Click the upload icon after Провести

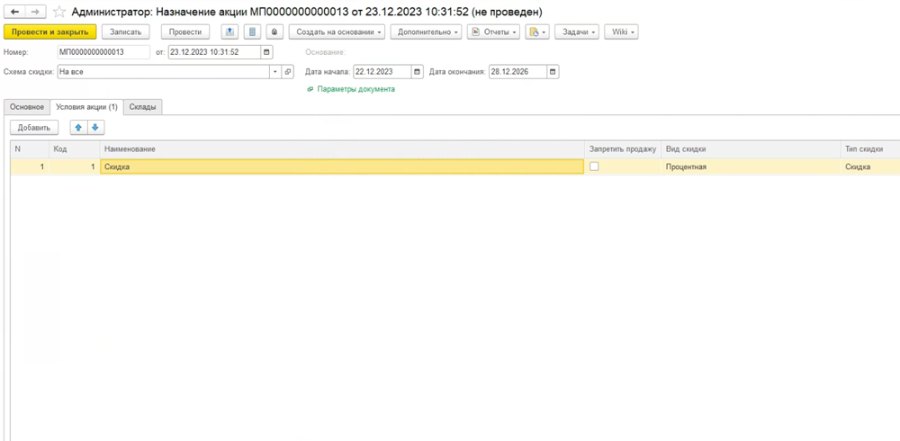tap(230, 32)
